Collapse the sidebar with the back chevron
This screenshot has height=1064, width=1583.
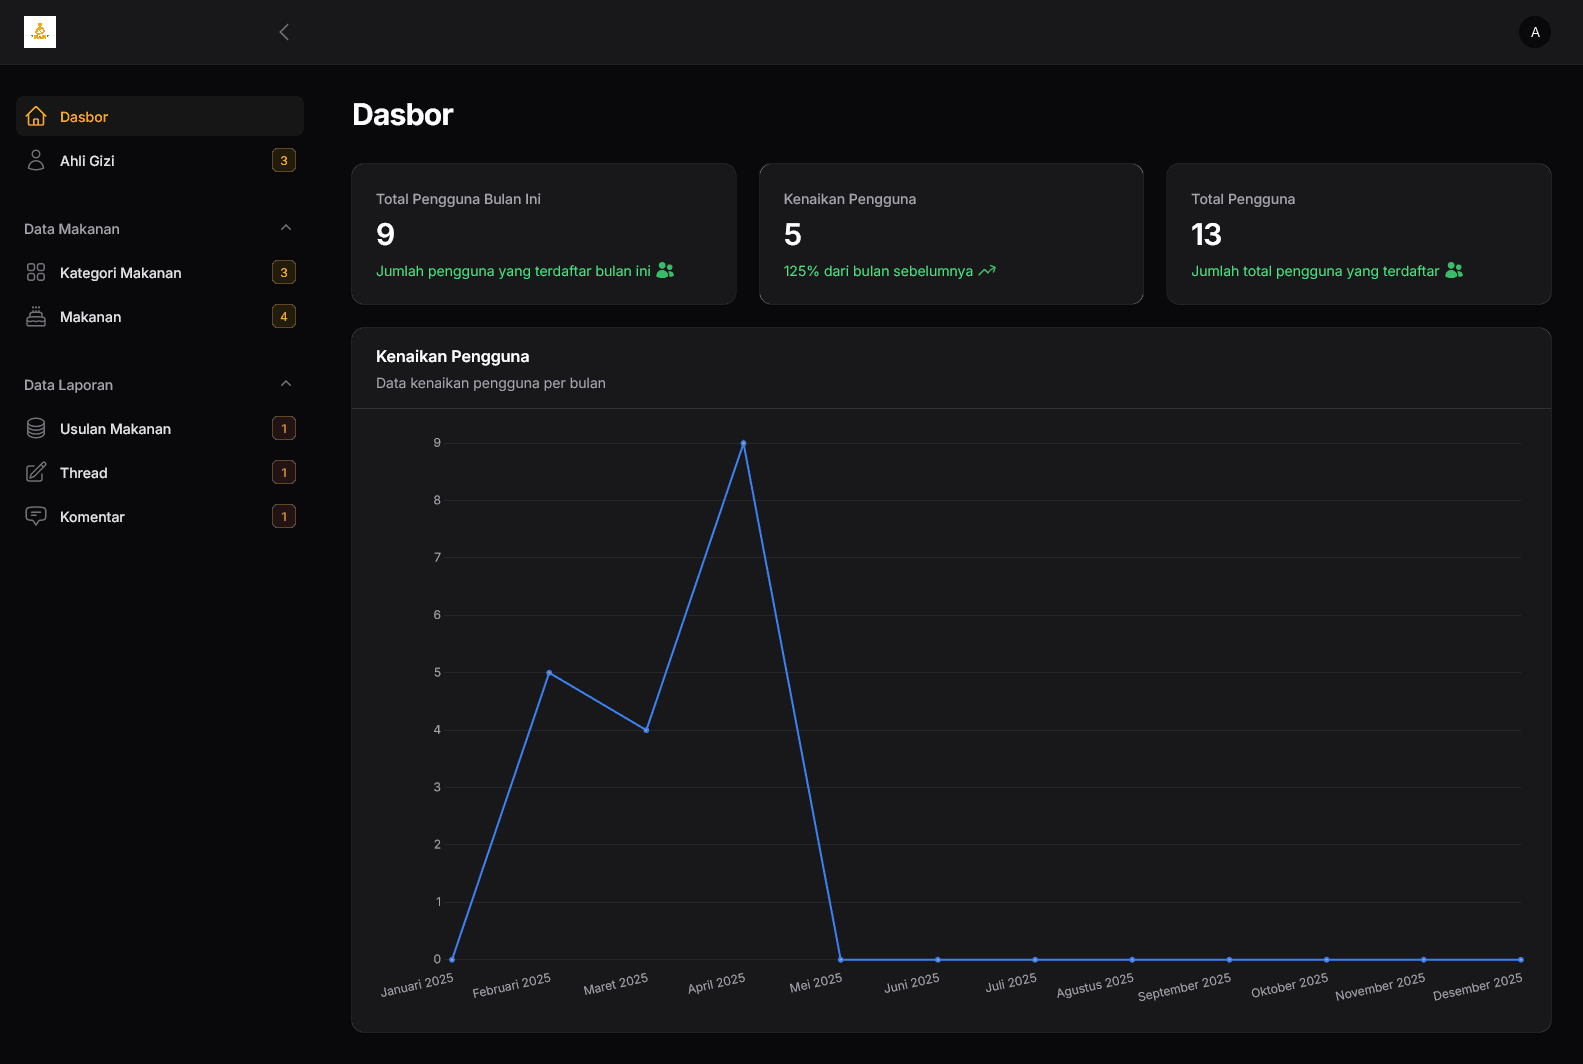[284, 32]
